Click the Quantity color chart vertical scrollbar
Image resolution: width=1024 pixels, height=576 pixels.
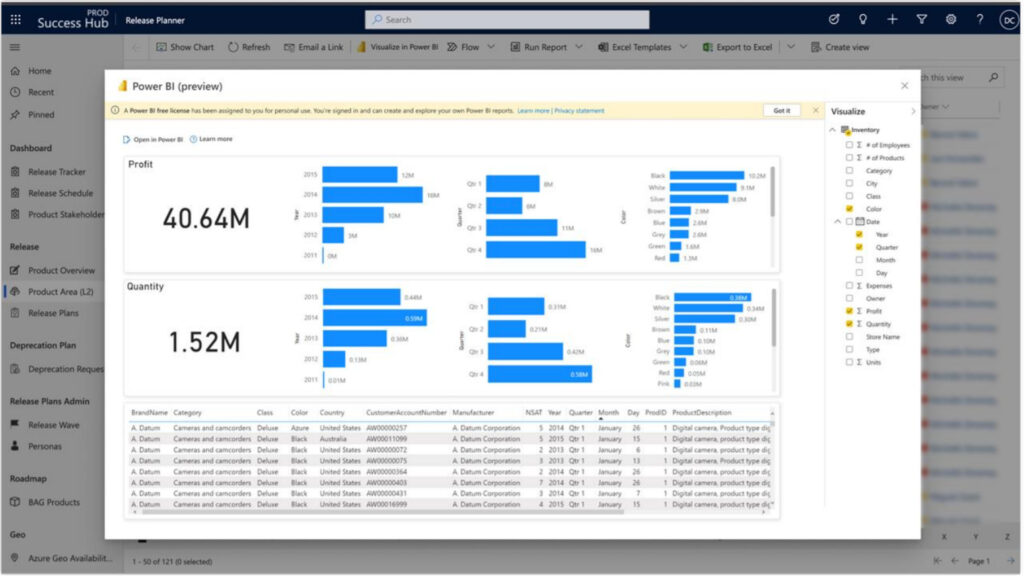pos(773,317)
